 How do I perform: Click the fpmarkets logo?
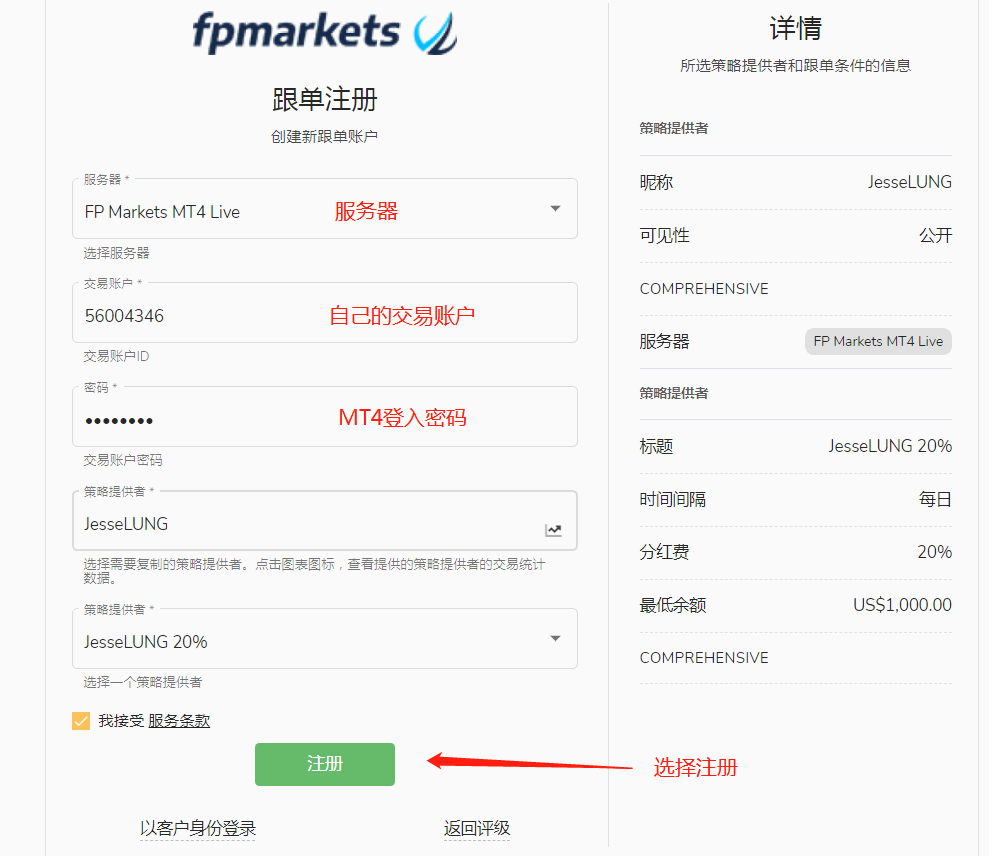point(325,33)
